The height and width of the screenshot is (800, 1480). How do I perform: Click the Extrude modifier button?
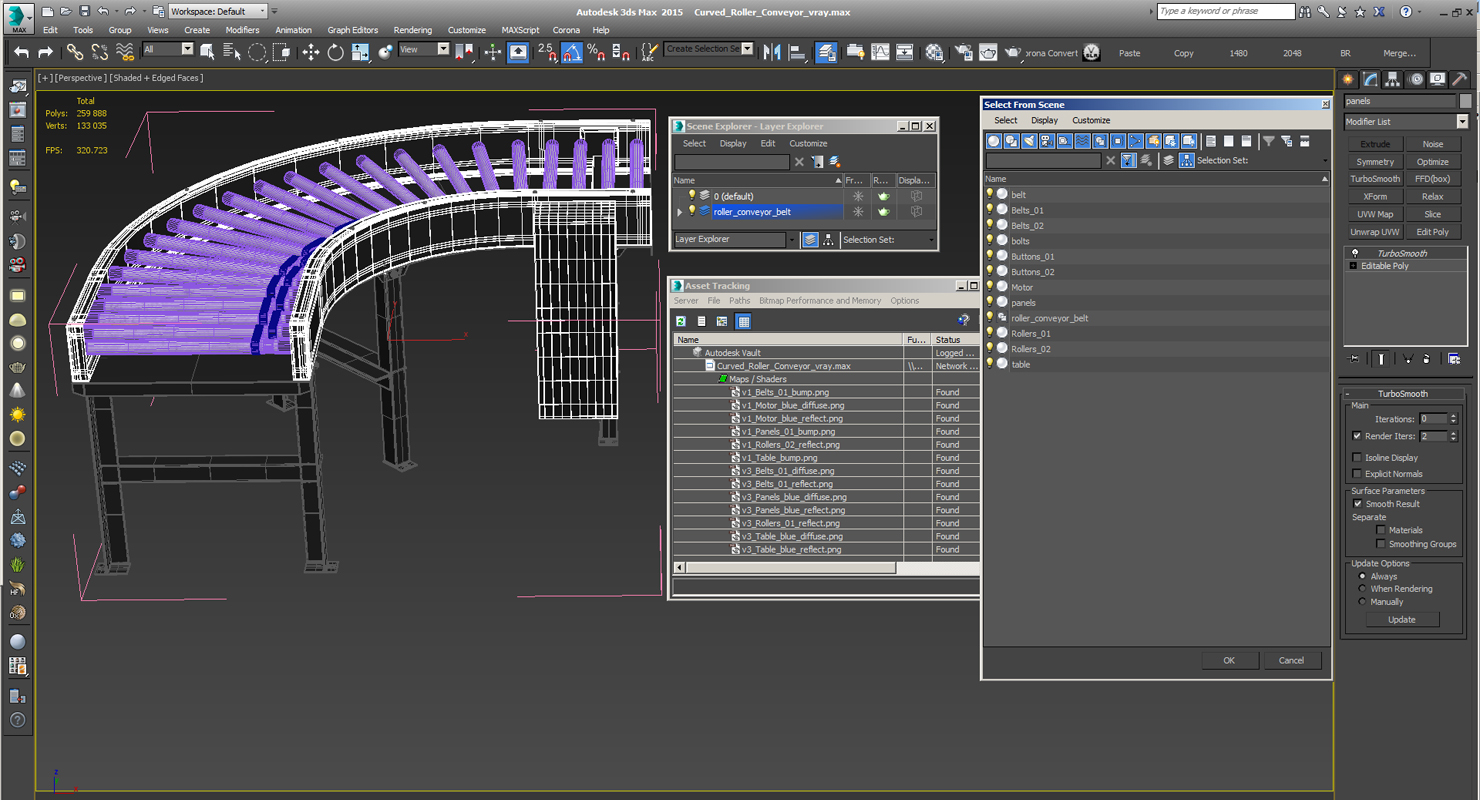[x=1375, y=144]
